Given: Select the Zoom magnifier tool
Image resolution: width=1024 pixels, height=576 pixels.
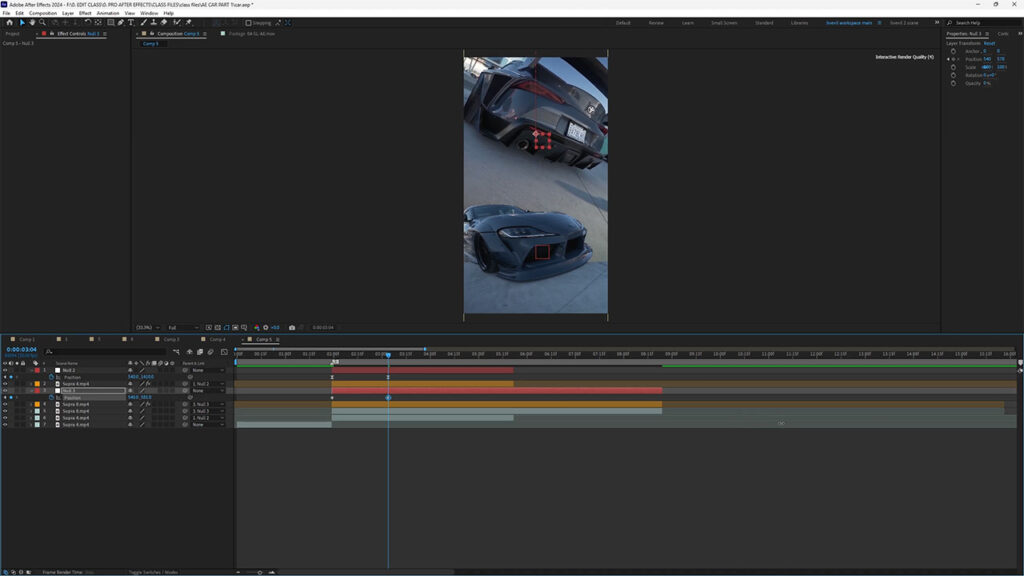Looking at the screenshot, I should (42, 22).
